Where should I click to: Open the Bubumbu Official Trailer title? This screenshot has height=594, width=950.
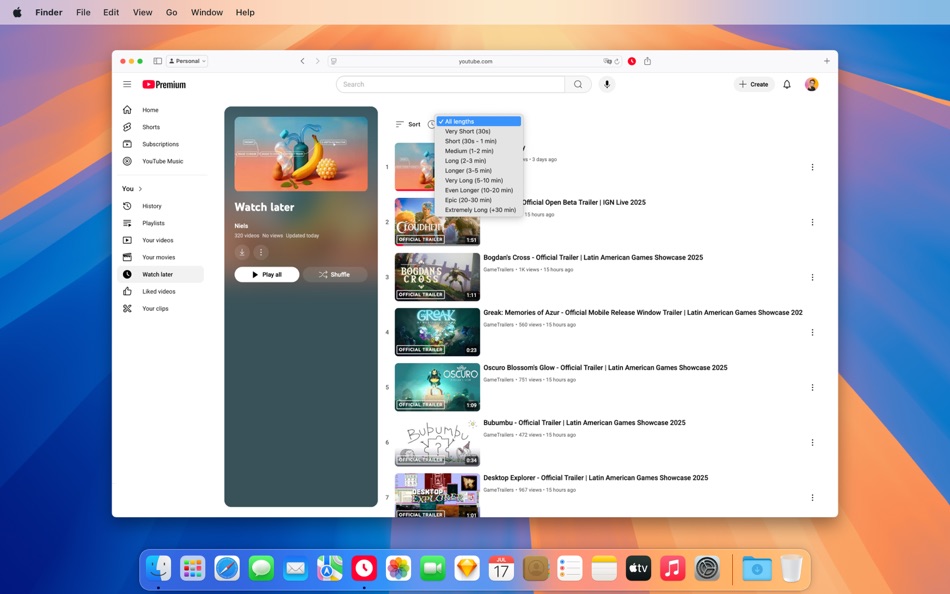[x=584, y=422]
